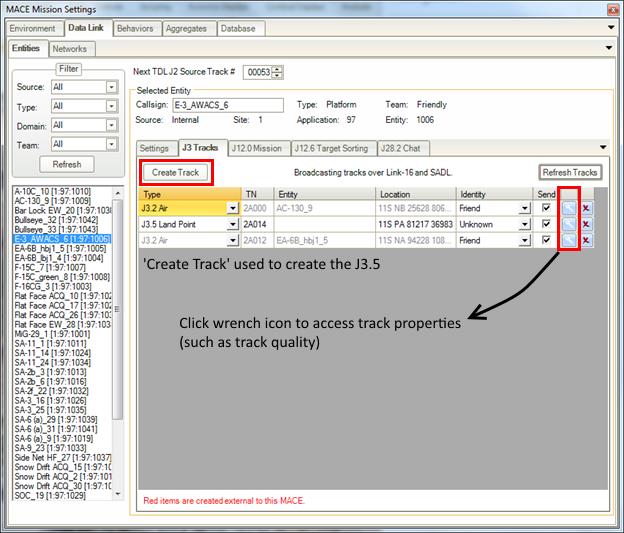Switch to the Behaviors tab
624x533 pixels.
[135, 29]
